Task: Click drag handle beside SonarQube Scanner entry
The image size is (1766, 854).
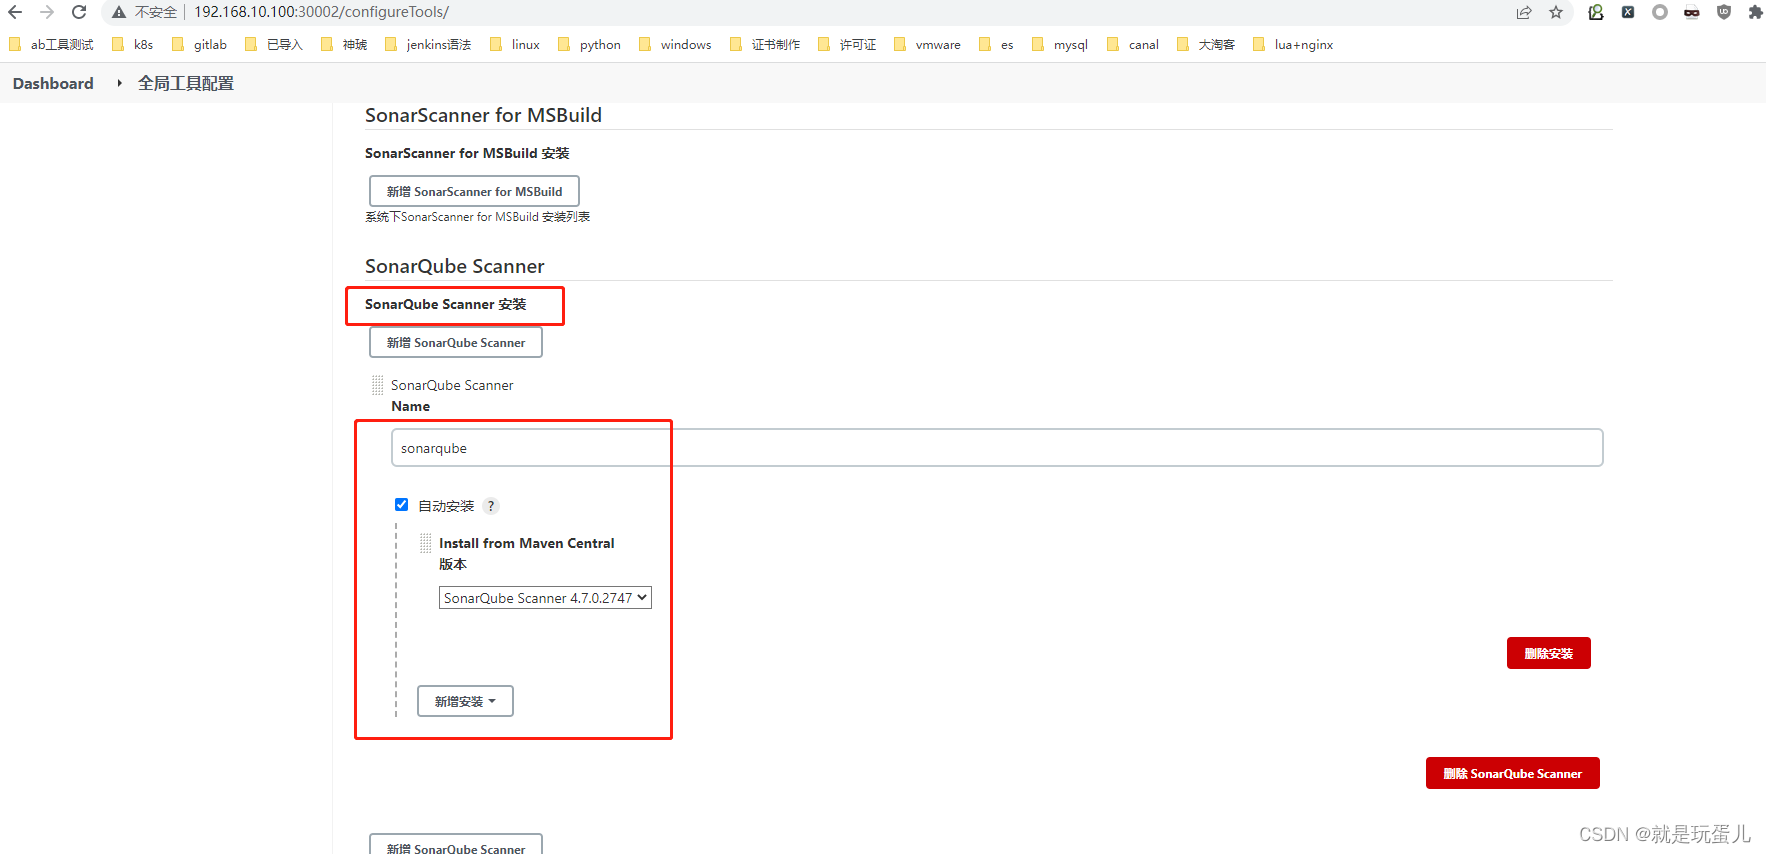Action: click(x=377, y=385)
